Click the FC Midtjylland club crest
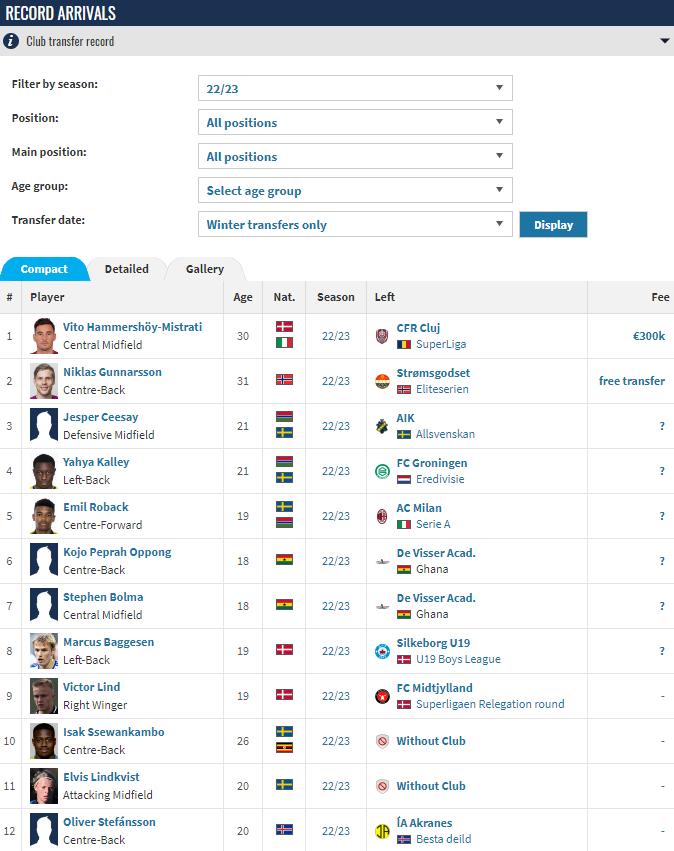Viewport: 674px width, 851px height. tap(382, 696)
